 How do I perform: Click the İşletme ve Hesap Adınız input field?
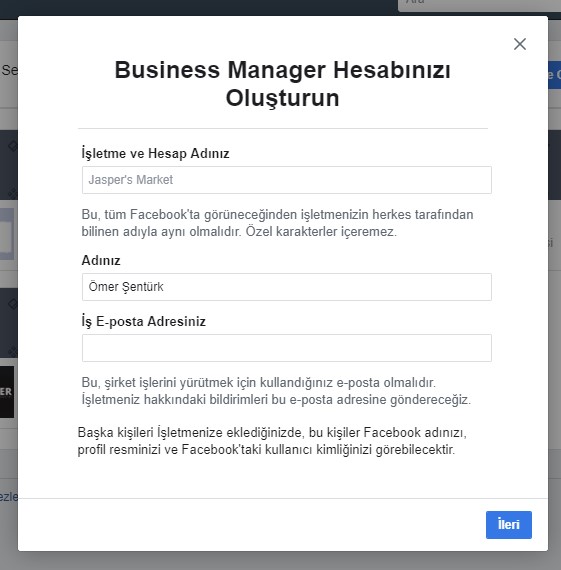click(287, 180)
